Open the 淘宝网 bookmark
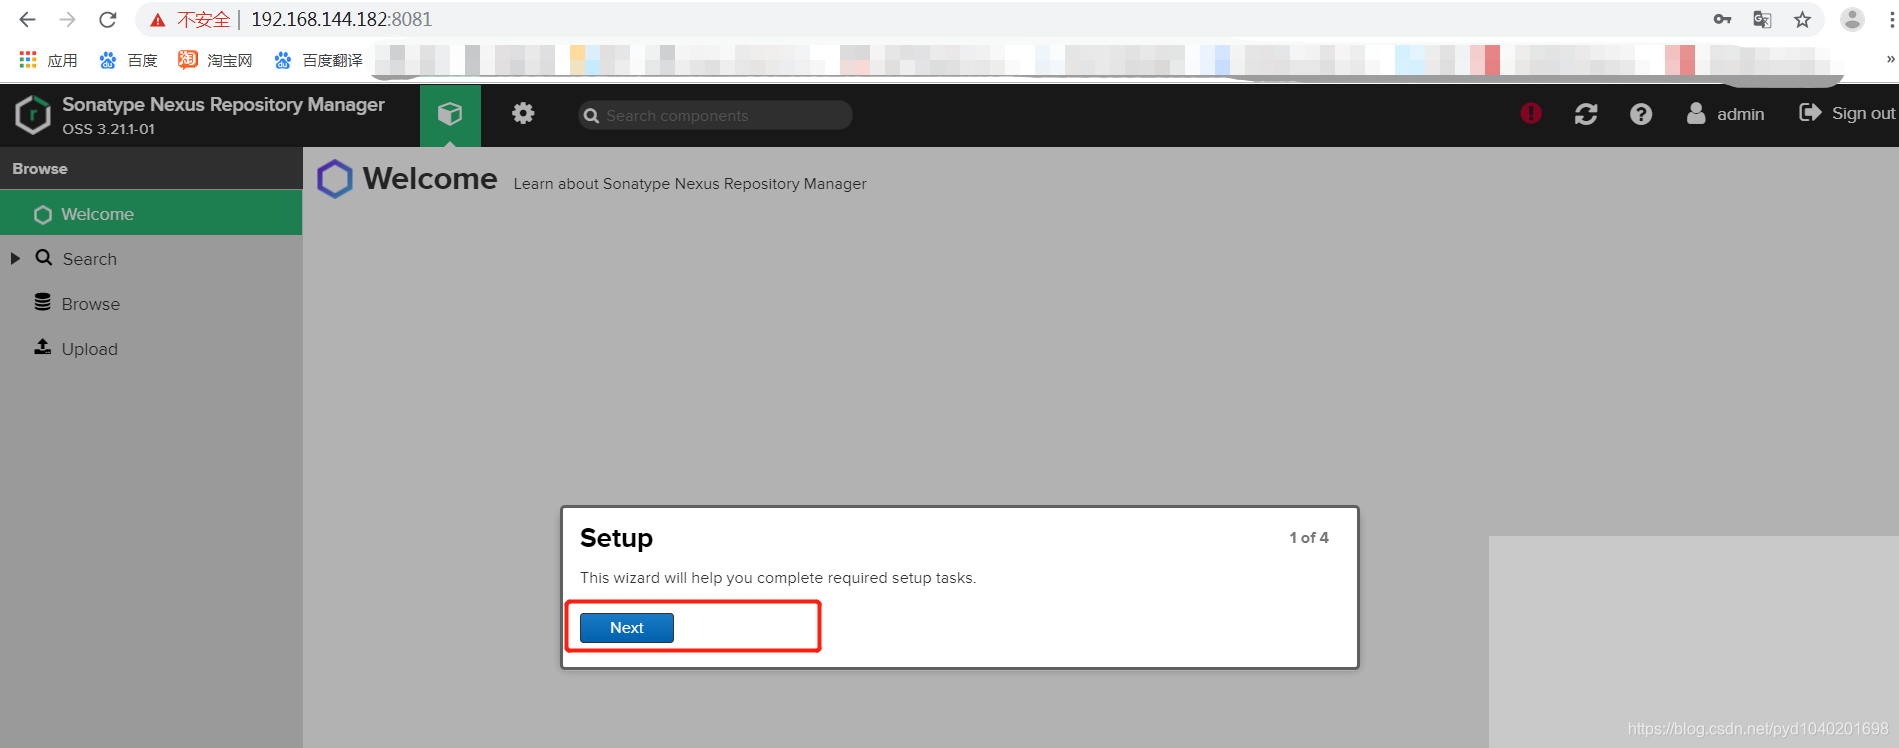Image resolution: width=1899 pixels, height=748 pixels. (x=215, y=60)
